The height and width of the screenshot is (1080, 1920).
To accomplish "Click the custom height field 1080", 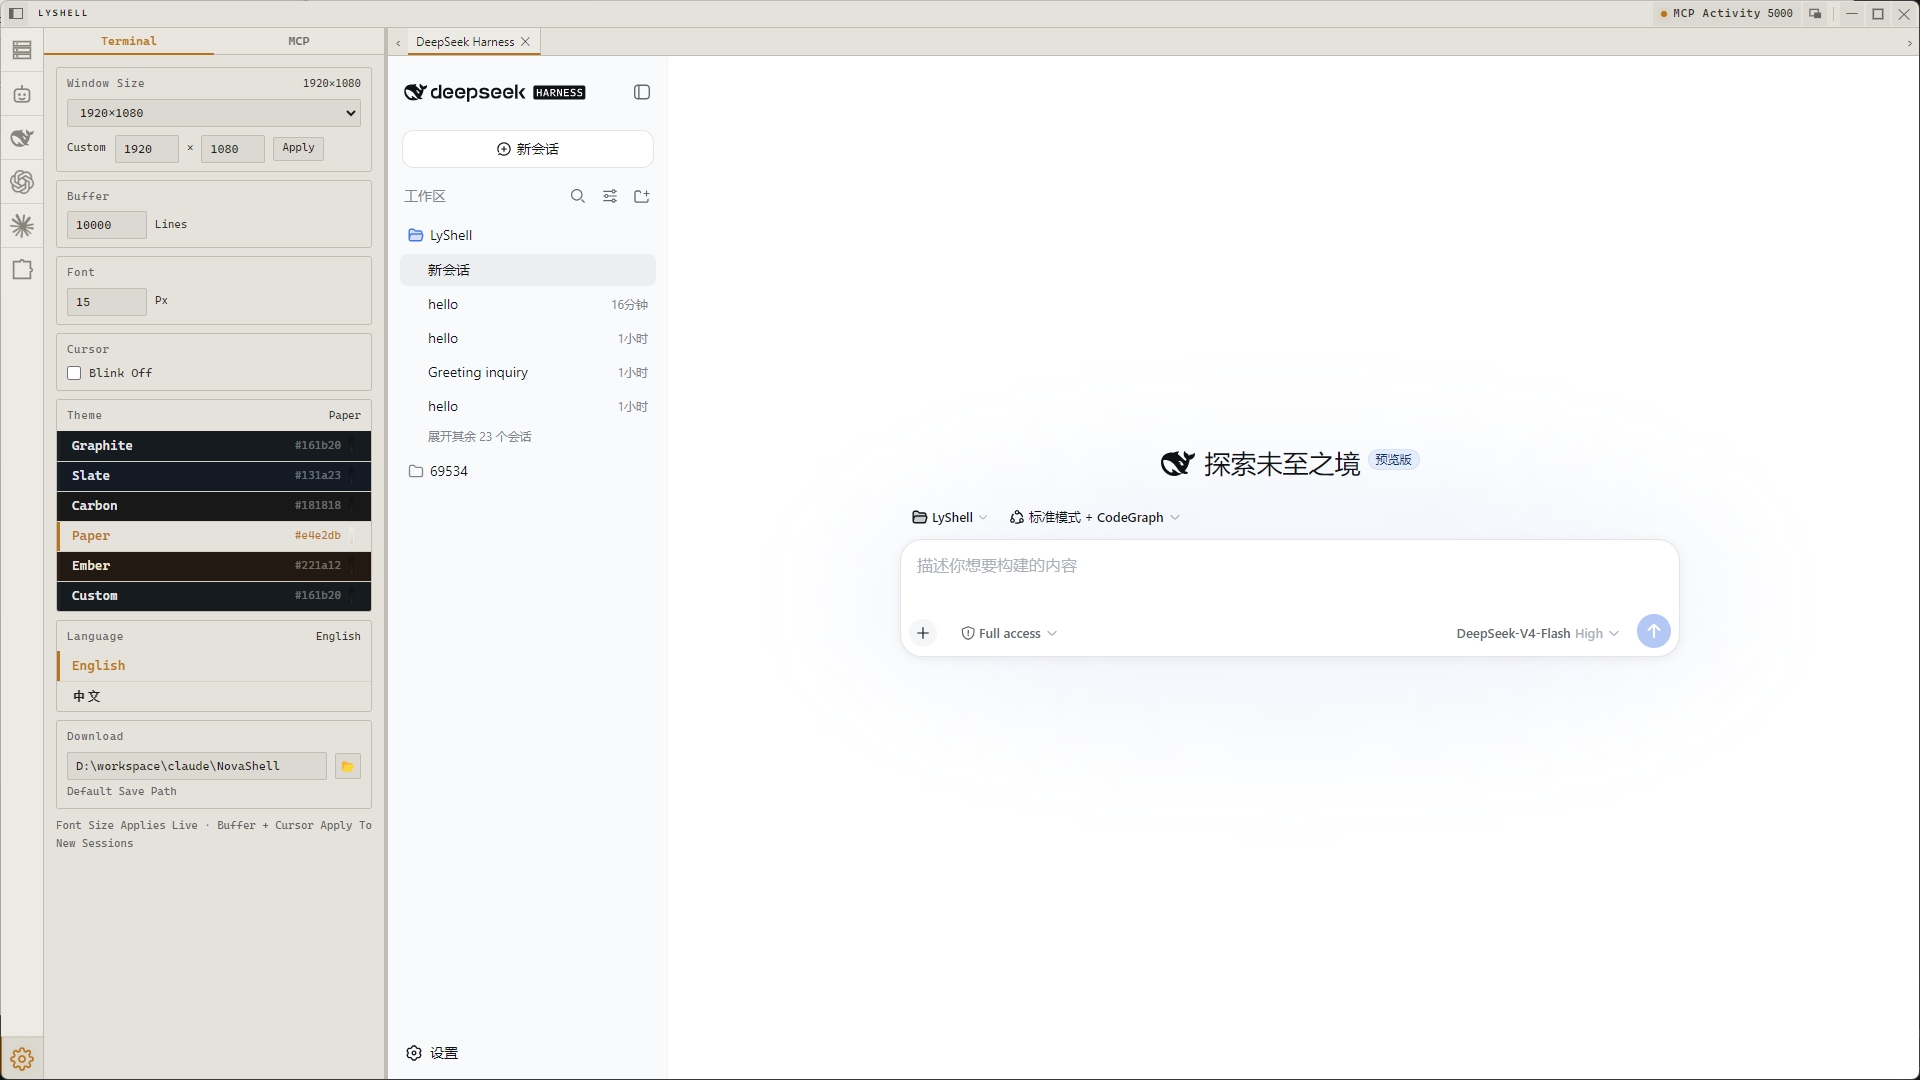I will 233,149.
